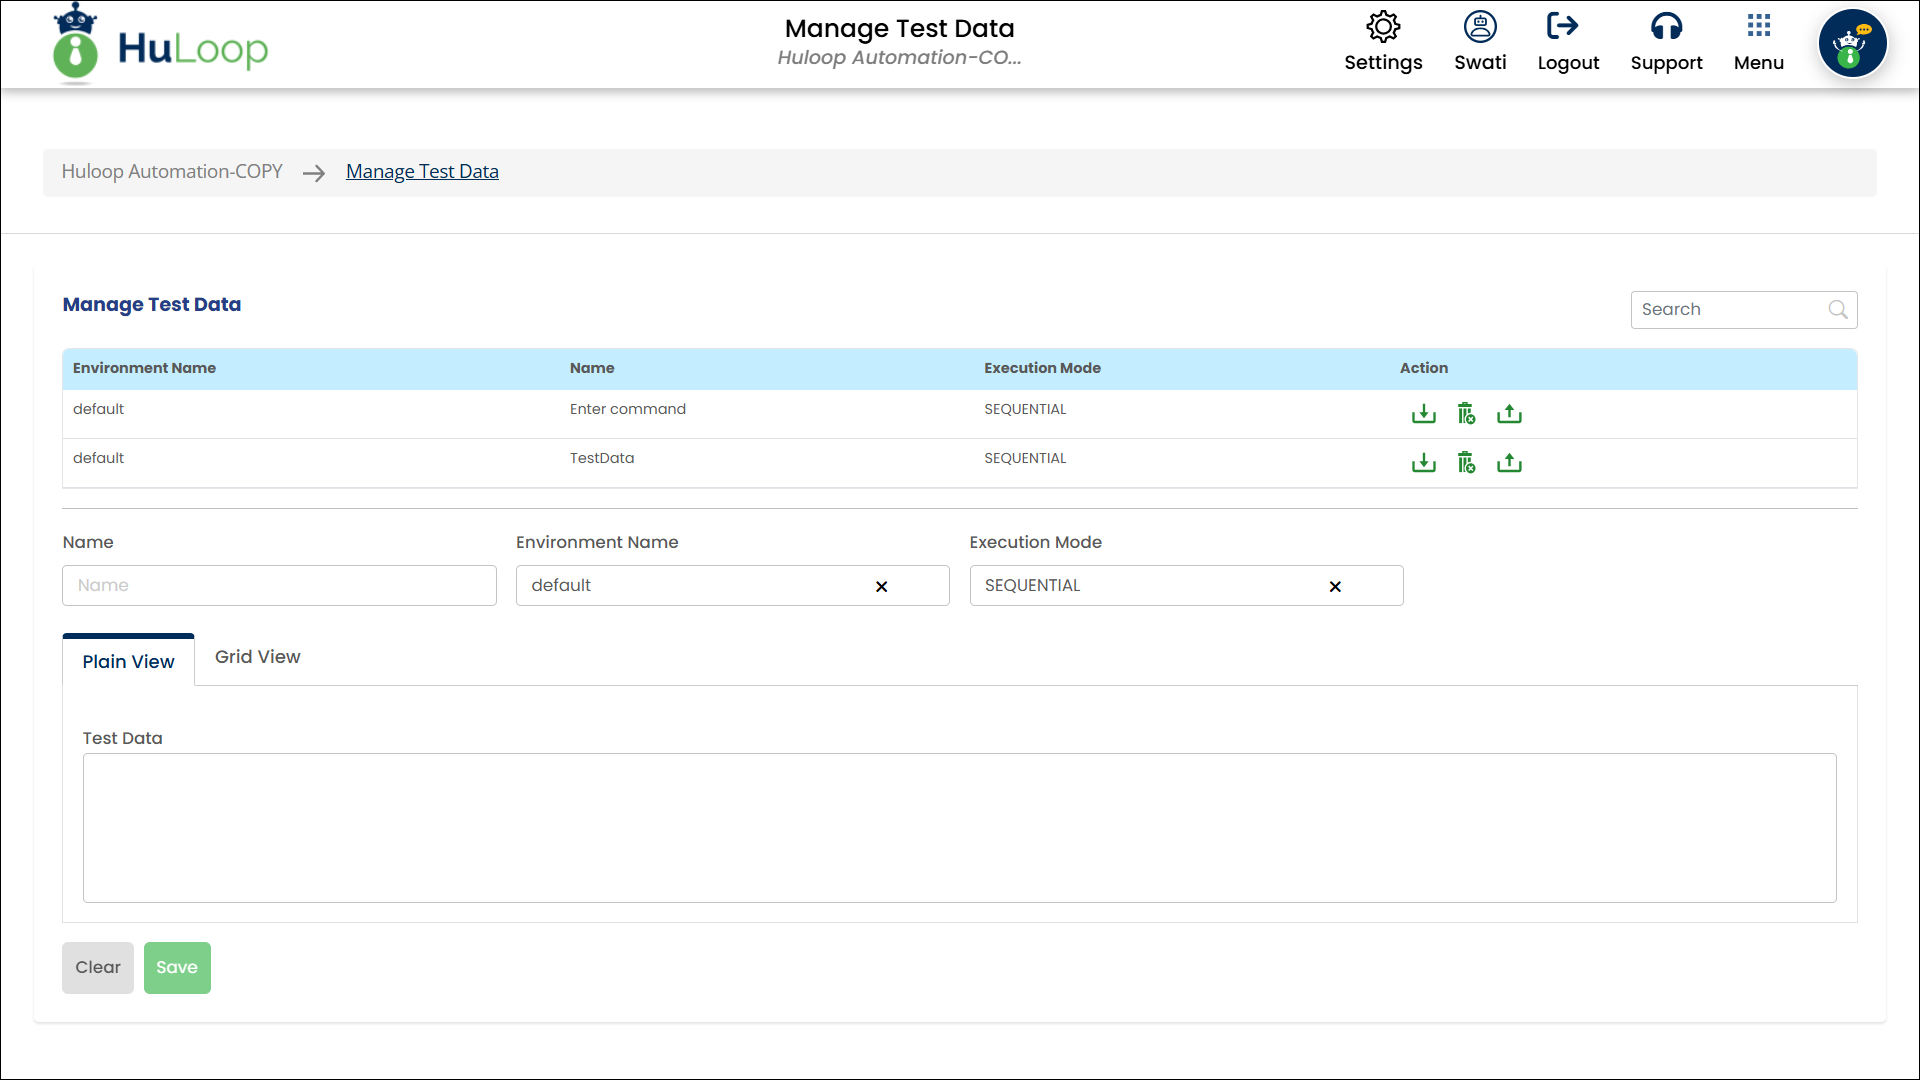Delete the Enter command test data
1920x1080 pixels.
1466,413
